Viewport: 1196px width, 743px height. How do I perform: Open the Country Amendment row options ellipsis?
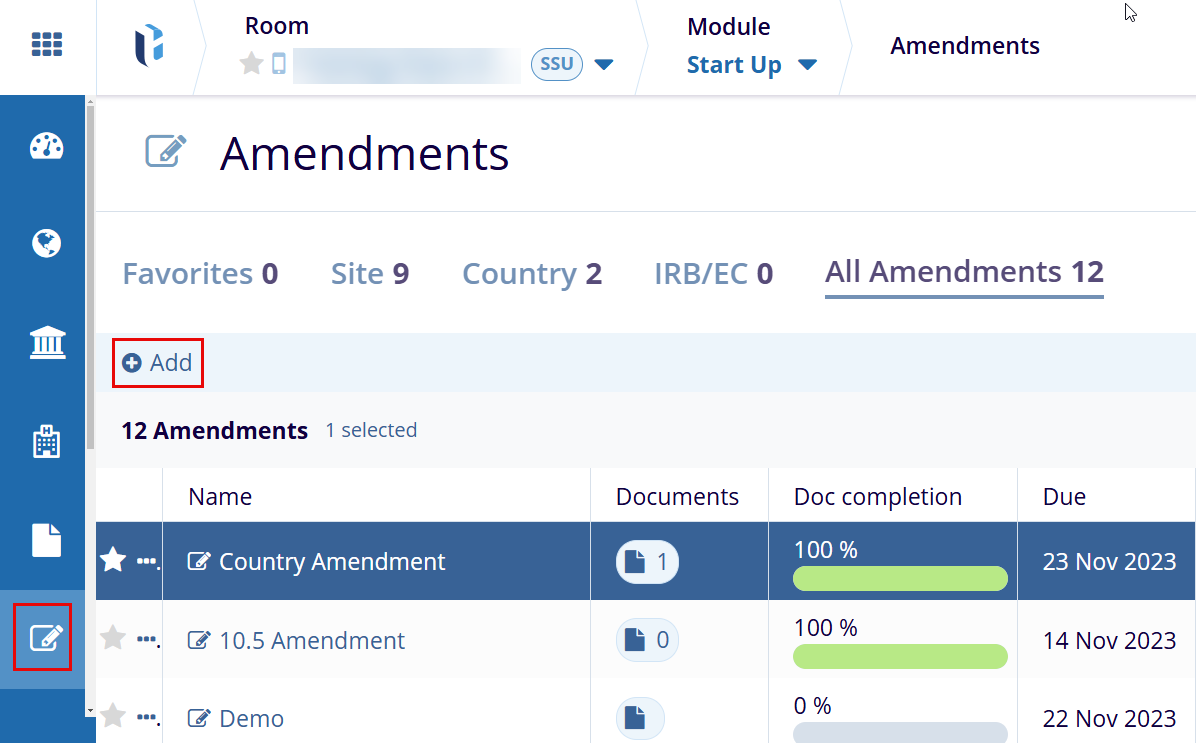[x=147, y=562]
